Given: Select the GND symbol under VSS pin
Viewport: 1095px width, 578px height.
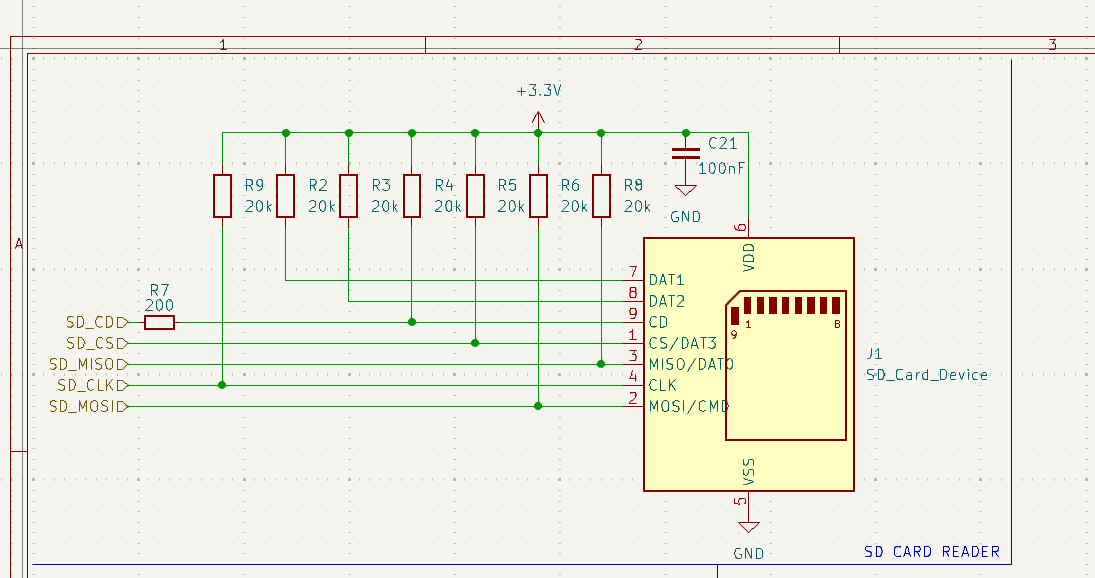Looking at the screenshot, I should [x=748, y=526].
